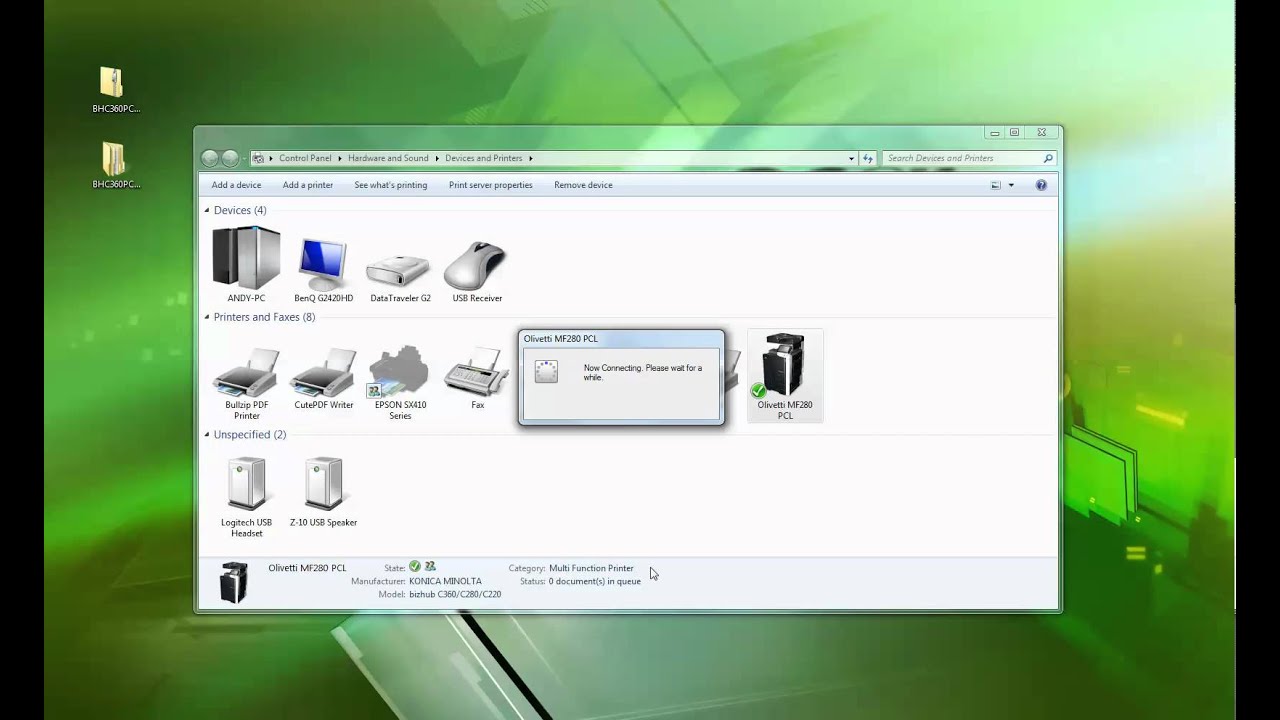Open Help with the question mark icon
Screen dimensions: 1280x720
(x=1041, y=185)
